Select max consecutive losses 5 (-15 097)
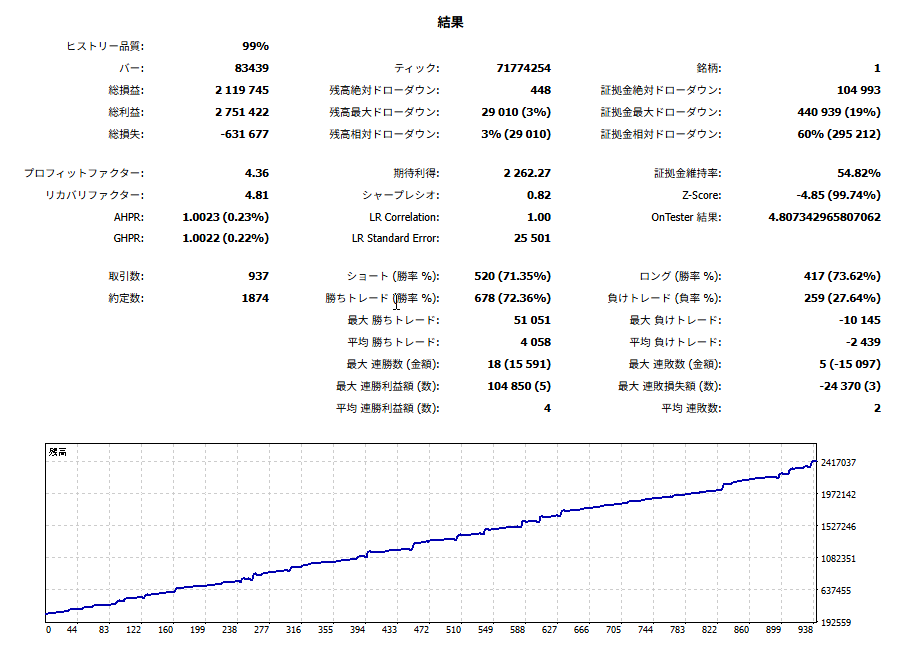Image resolution: width=924 pixels, height=656 pixels. 850,364
